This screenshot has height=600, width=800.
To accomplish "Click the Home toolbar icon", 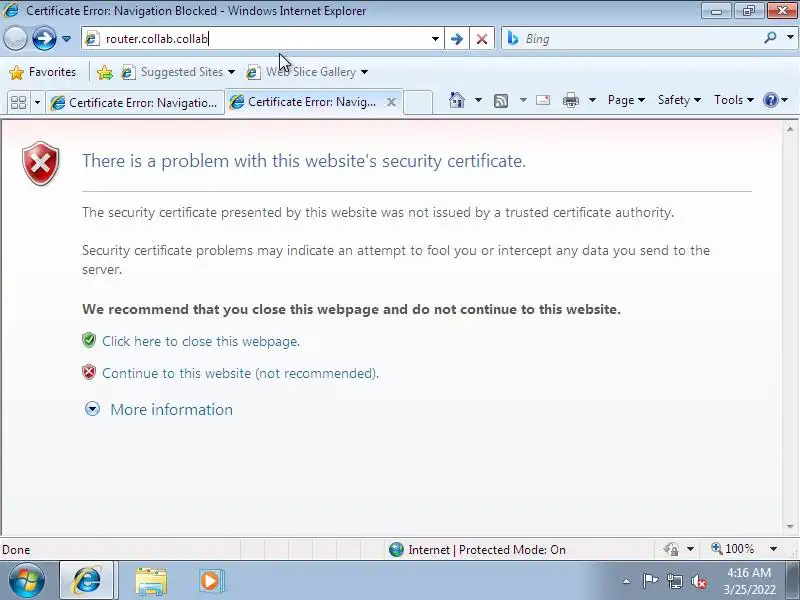I will point(457,100).
